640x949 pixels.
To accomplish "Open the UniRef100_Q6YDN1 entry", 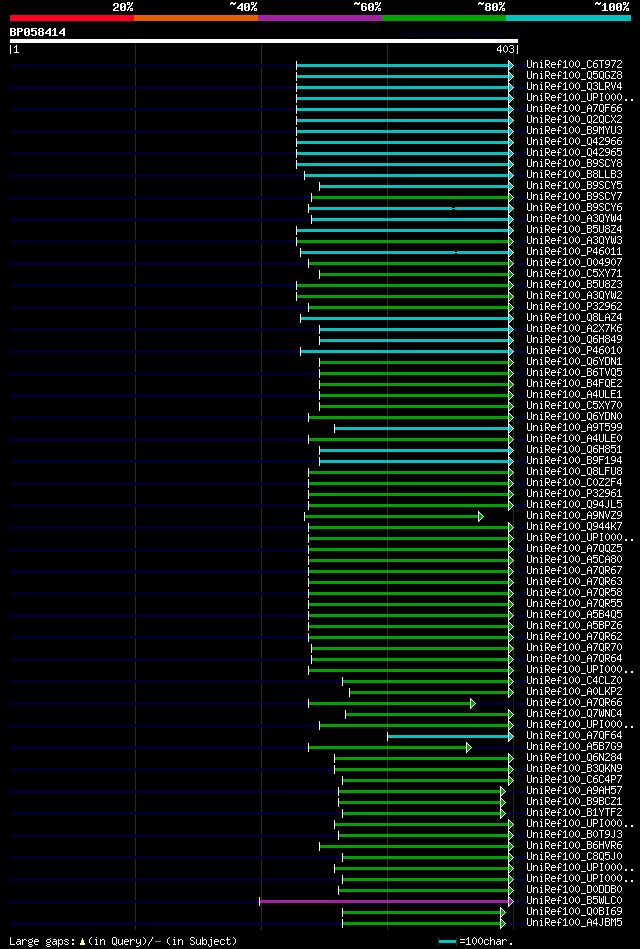I will point(574,362).
